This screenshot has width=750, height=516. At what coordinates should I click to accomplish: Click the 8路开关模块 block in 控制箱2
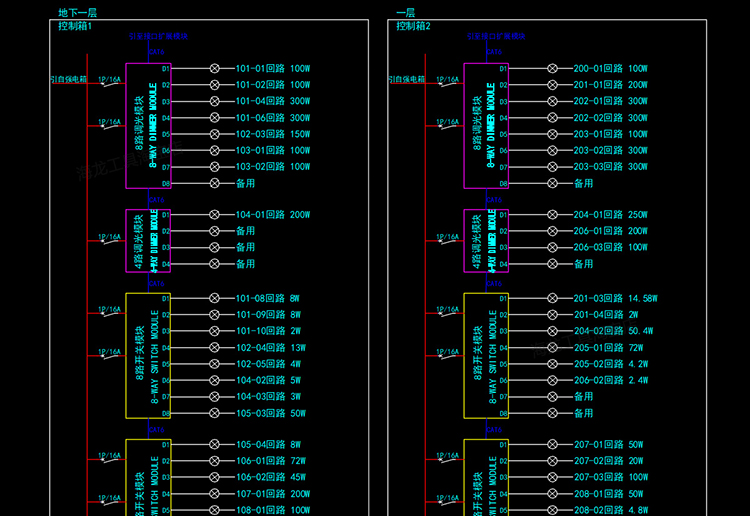click(x=486, y=355)
